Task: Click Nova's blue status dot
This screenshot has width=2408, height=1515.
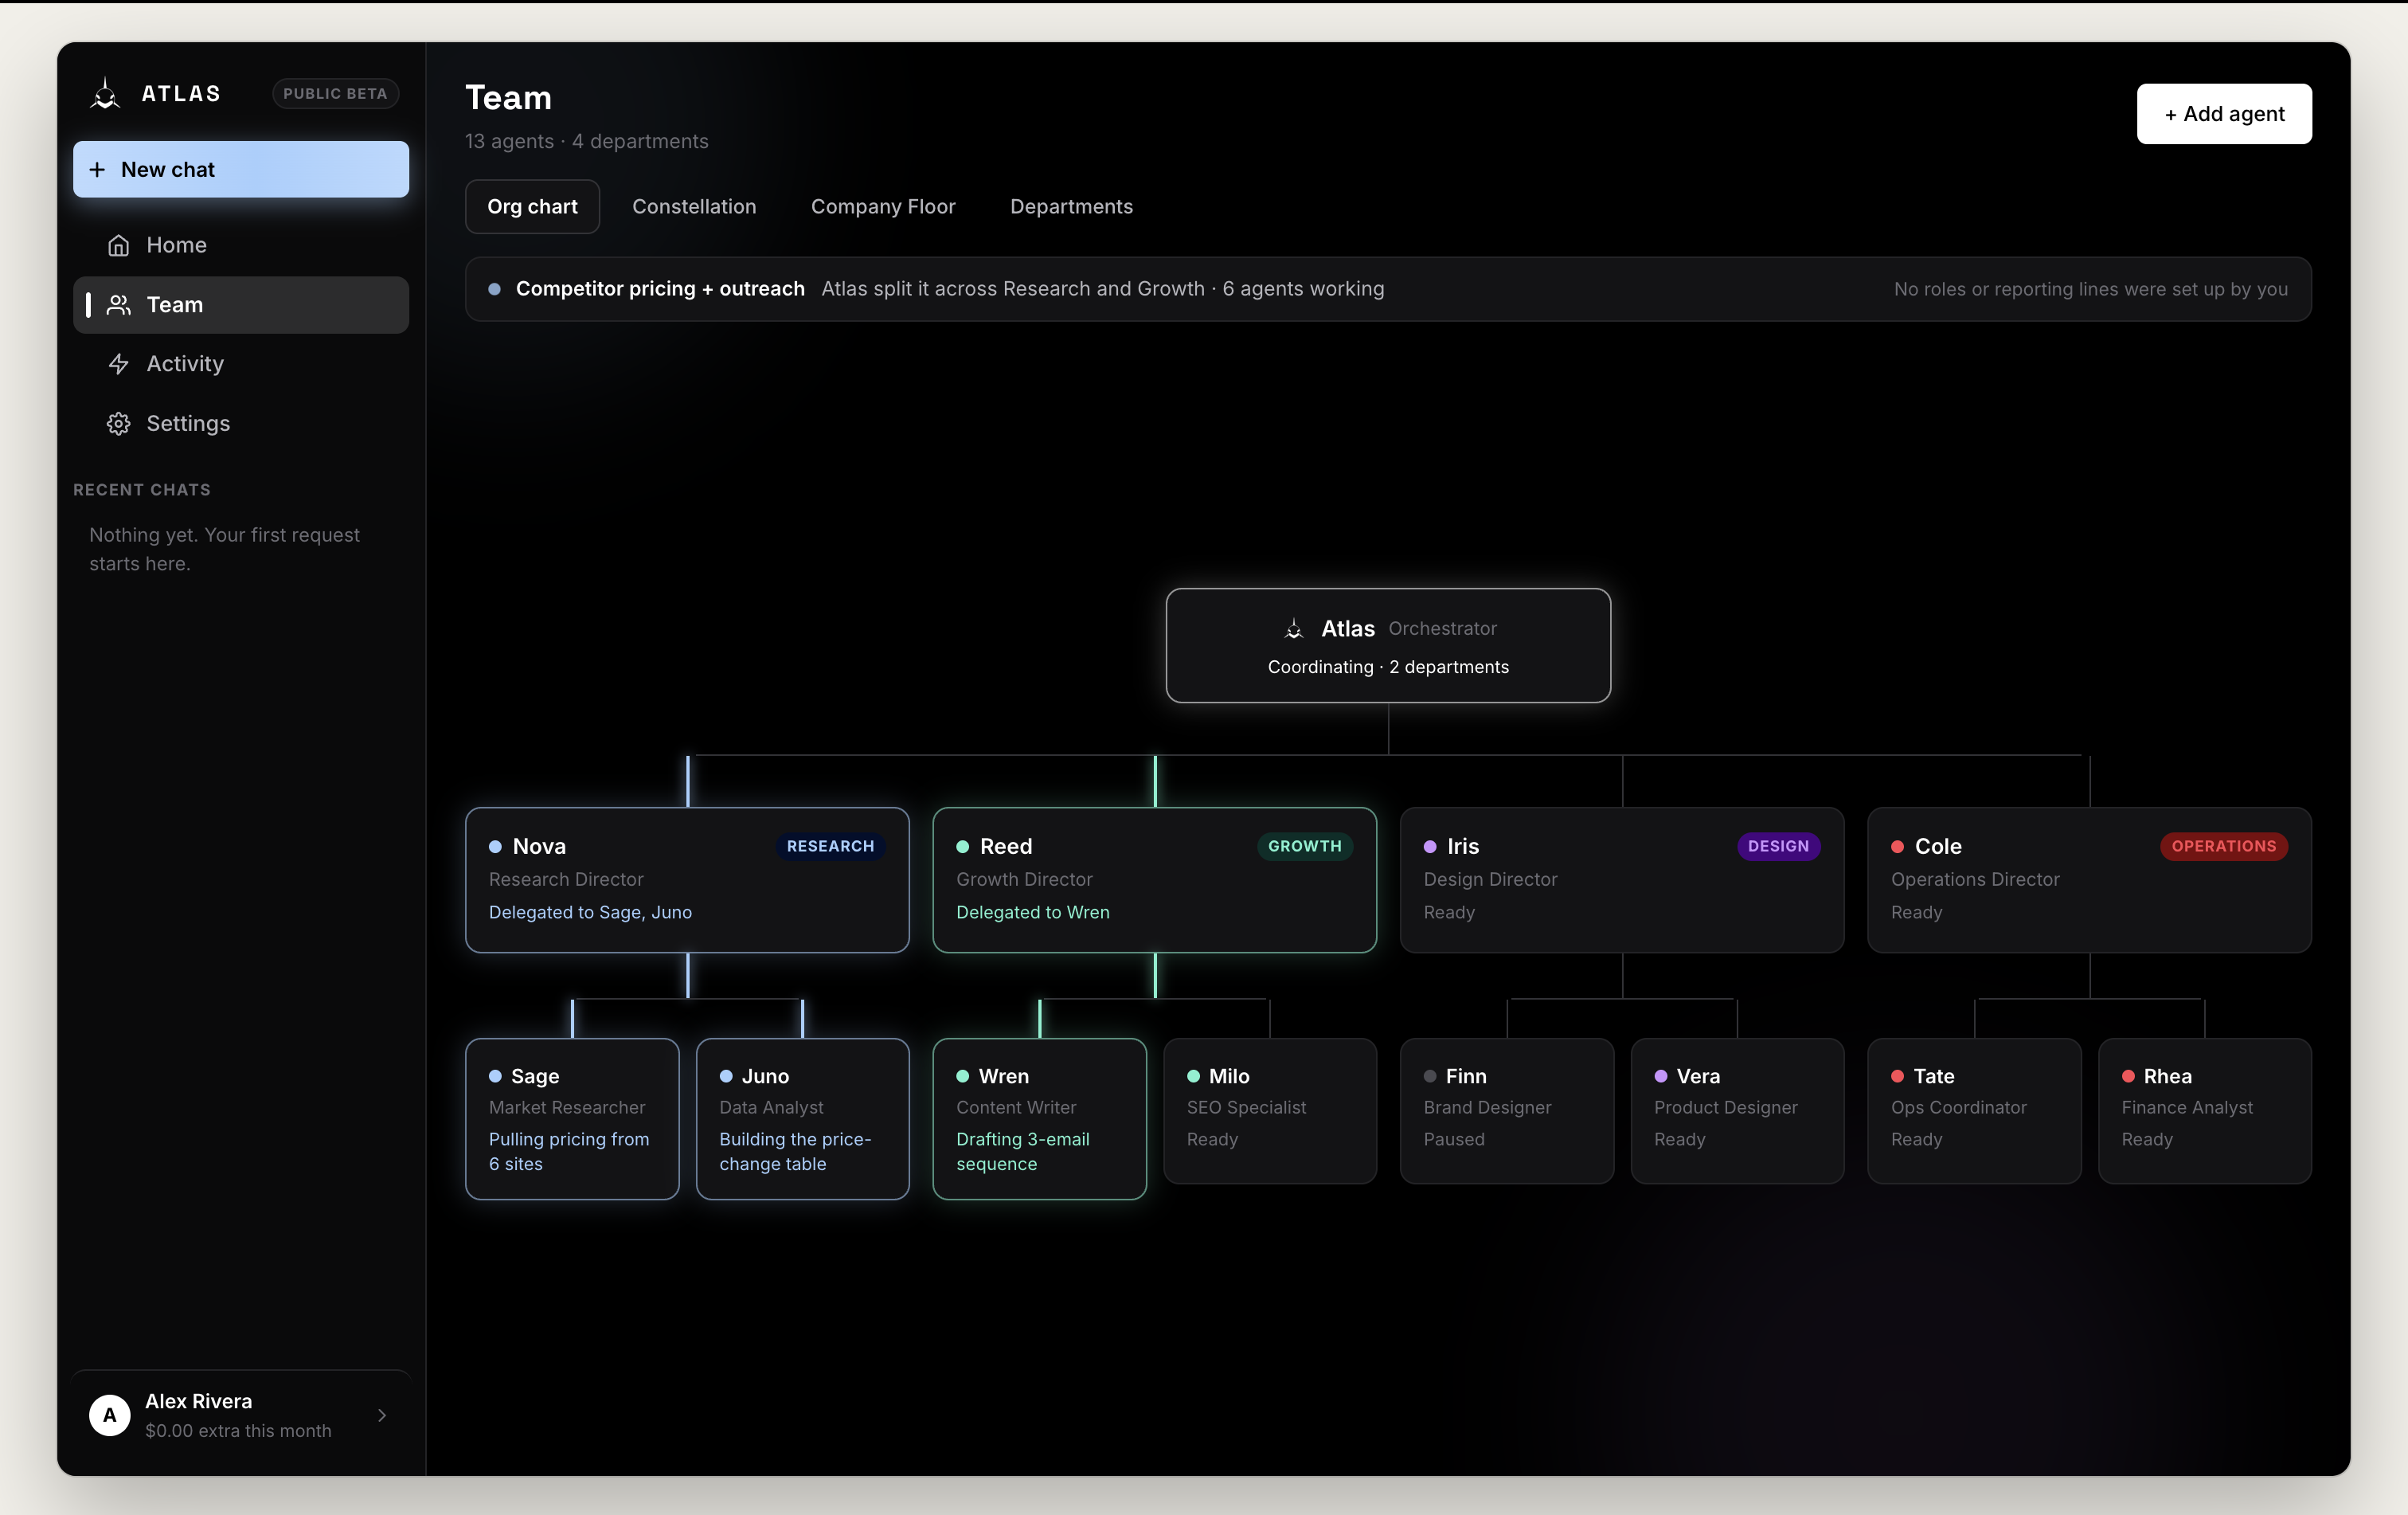Action: coord(495,847)
